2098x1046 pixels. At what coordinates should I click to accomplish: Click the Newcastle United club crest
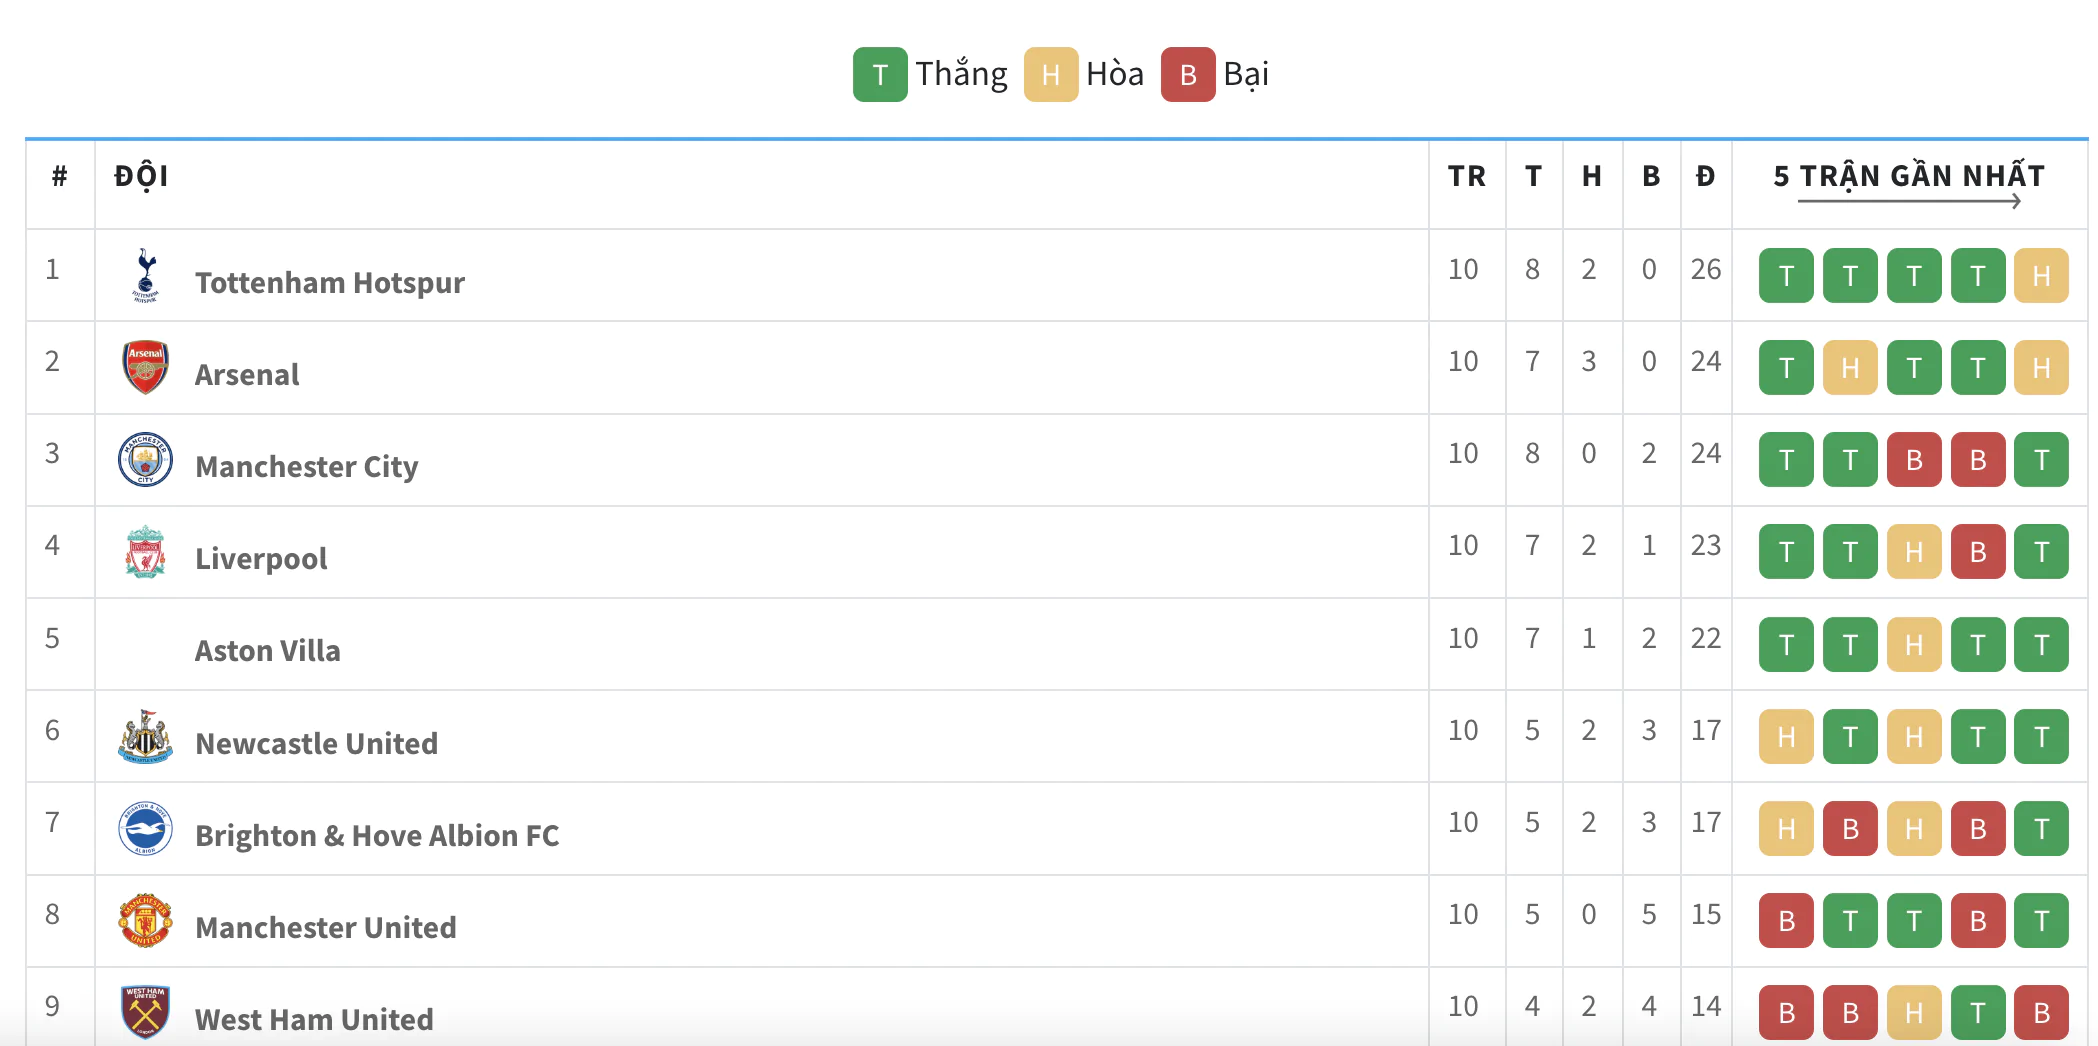coord(145,737)
